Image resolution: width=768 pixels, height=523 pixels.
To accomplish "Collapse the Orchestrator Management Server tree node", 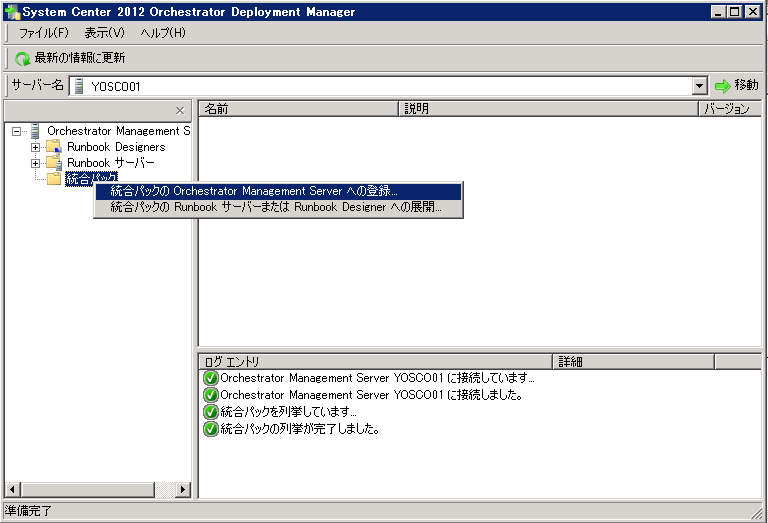I will (x=17, y=131).
